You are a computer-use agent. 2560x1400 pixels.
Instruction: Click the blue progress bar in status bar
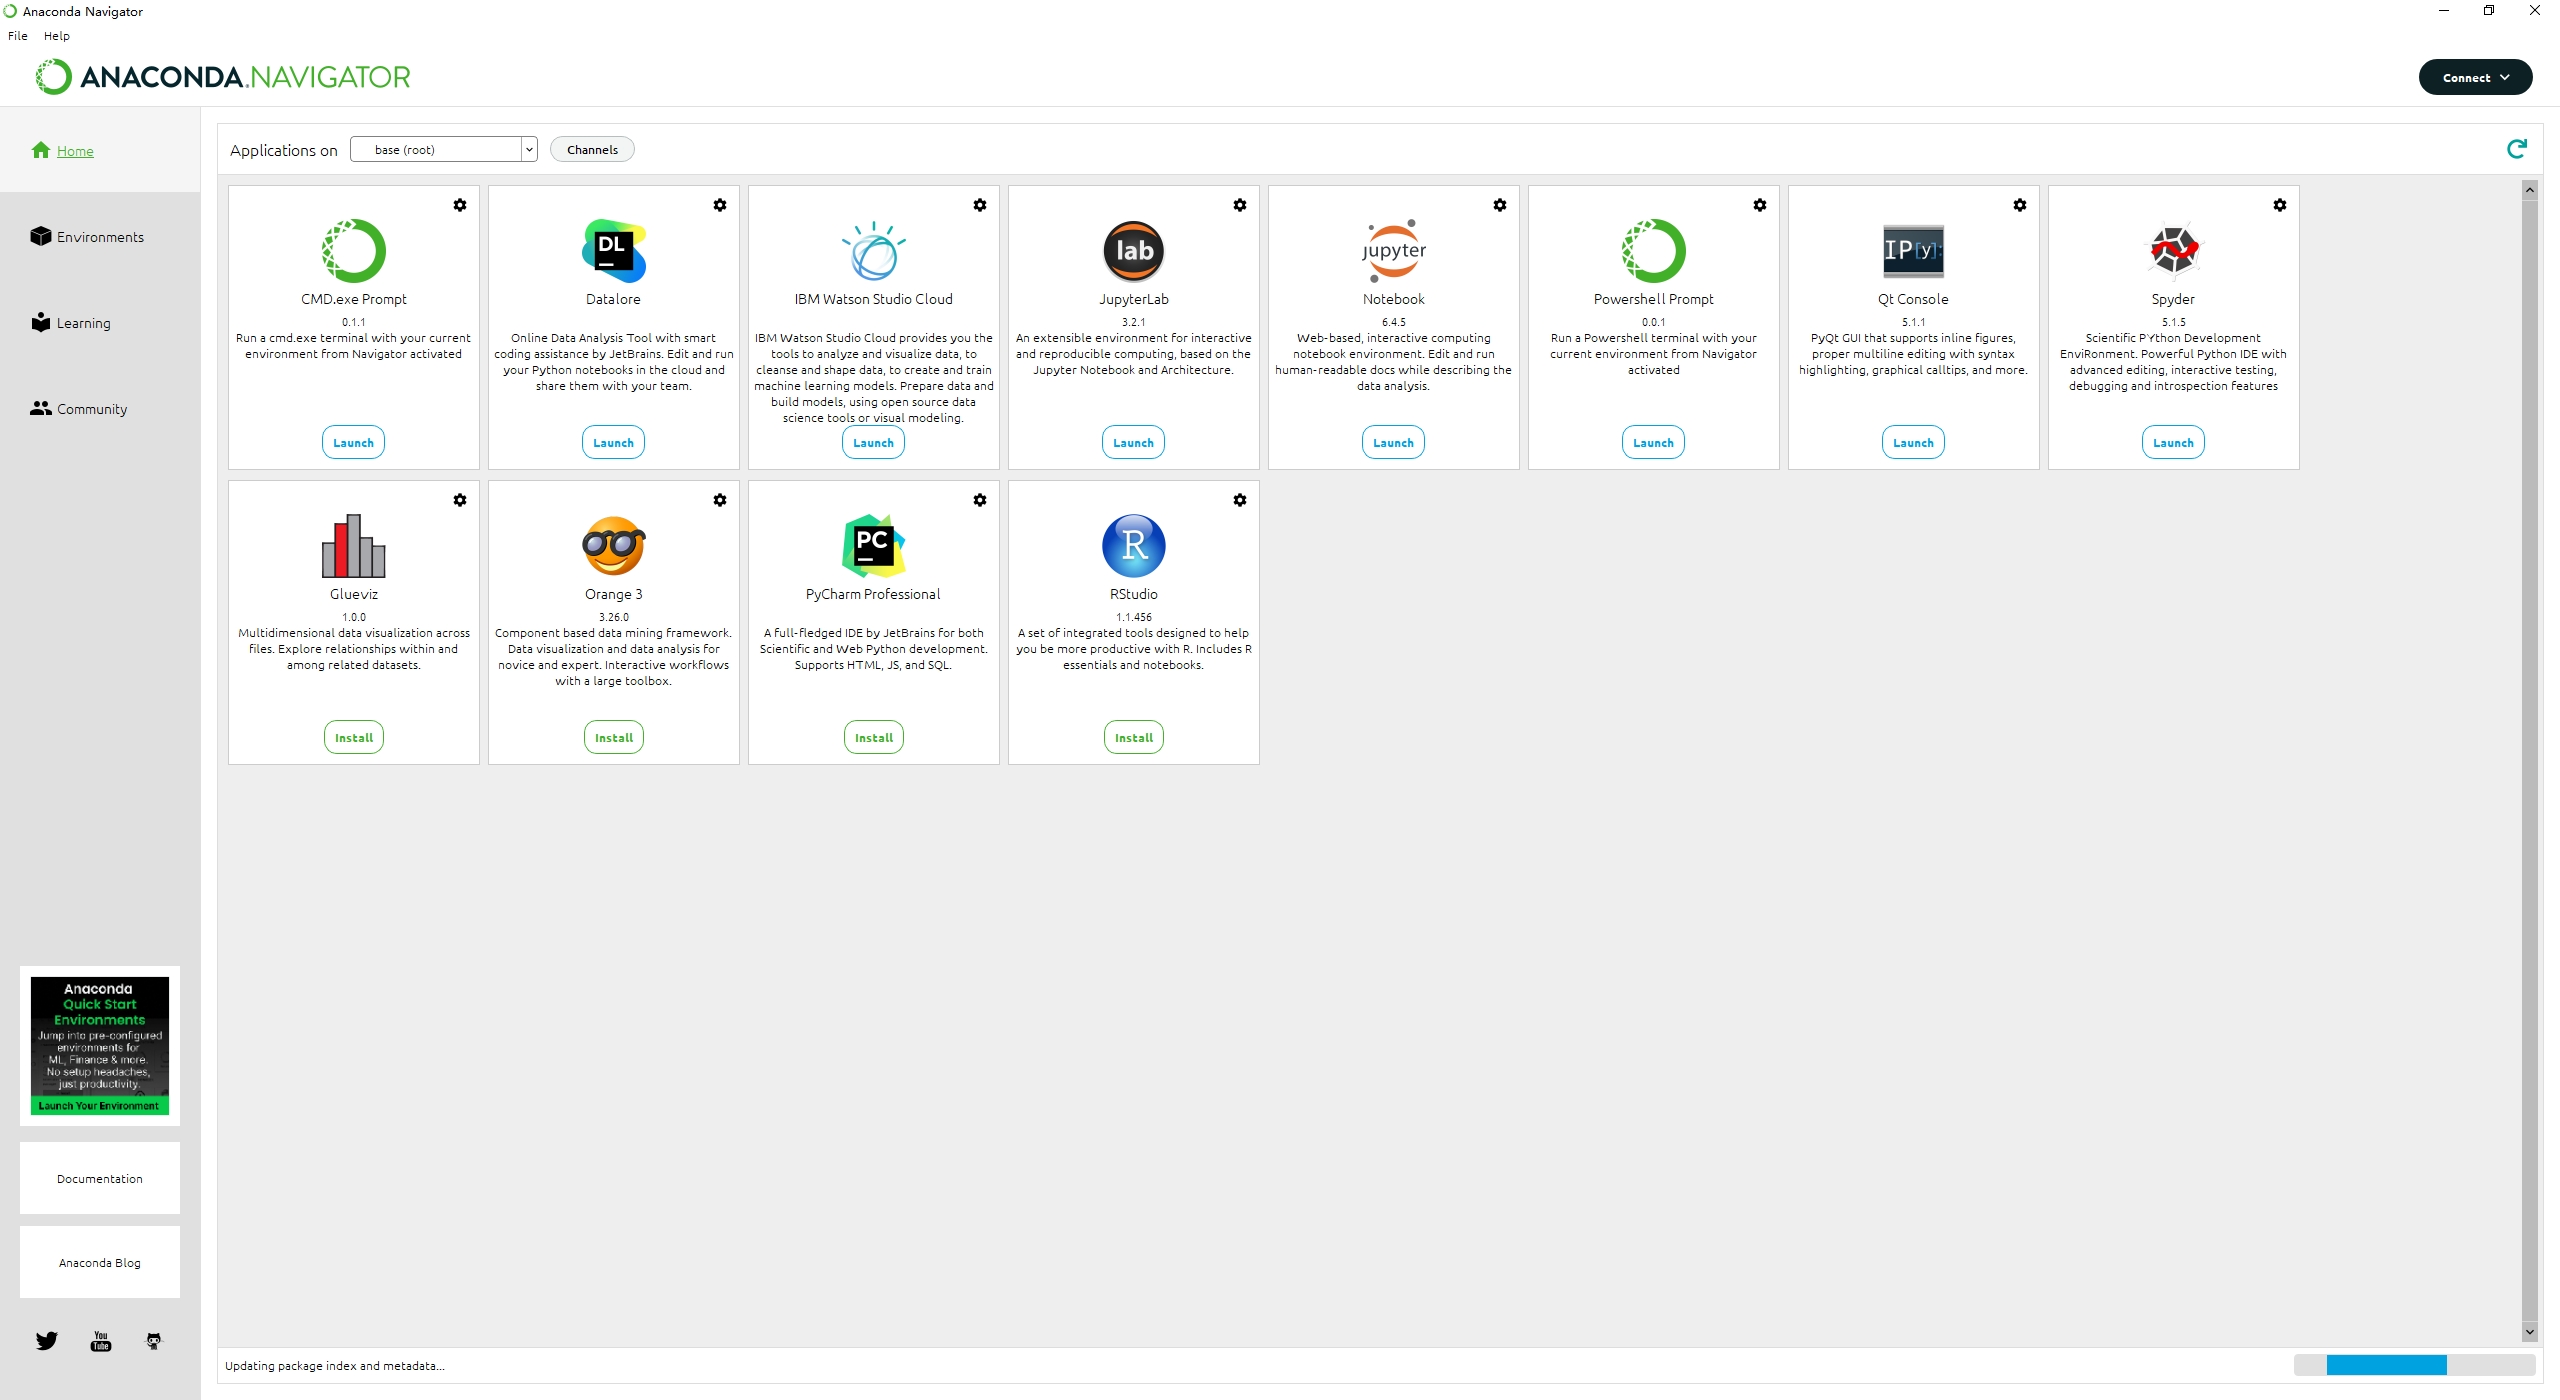tap(2385, 1365)
